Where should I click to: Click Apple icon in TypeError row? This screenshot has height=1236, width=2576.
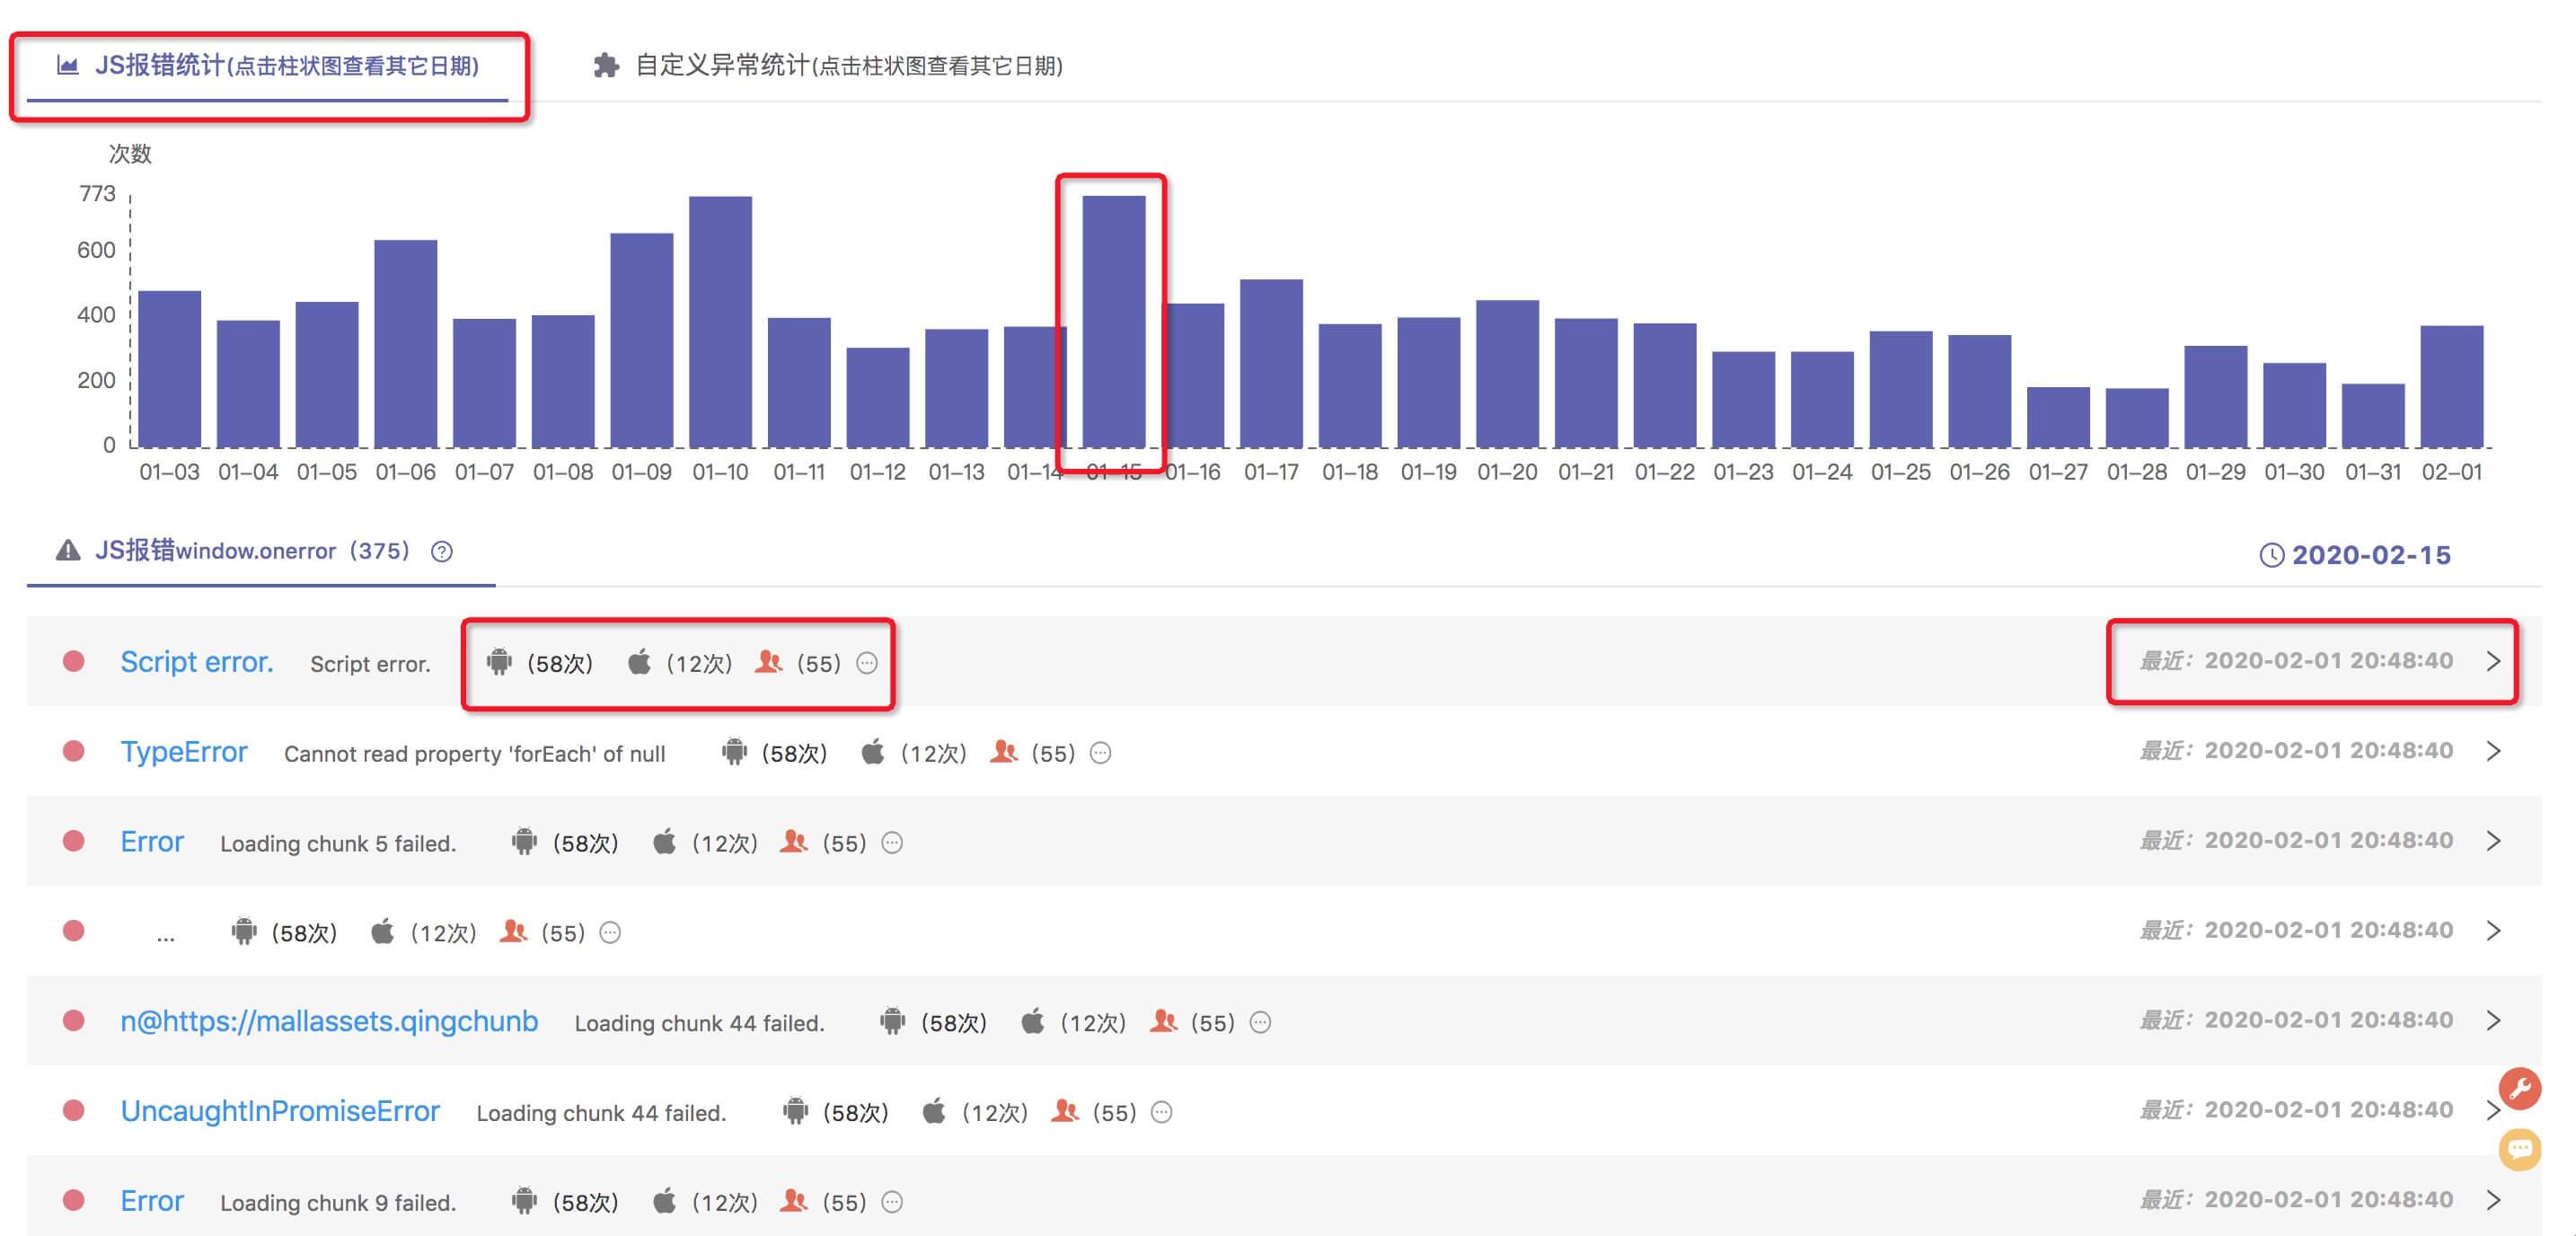[873, 752]
